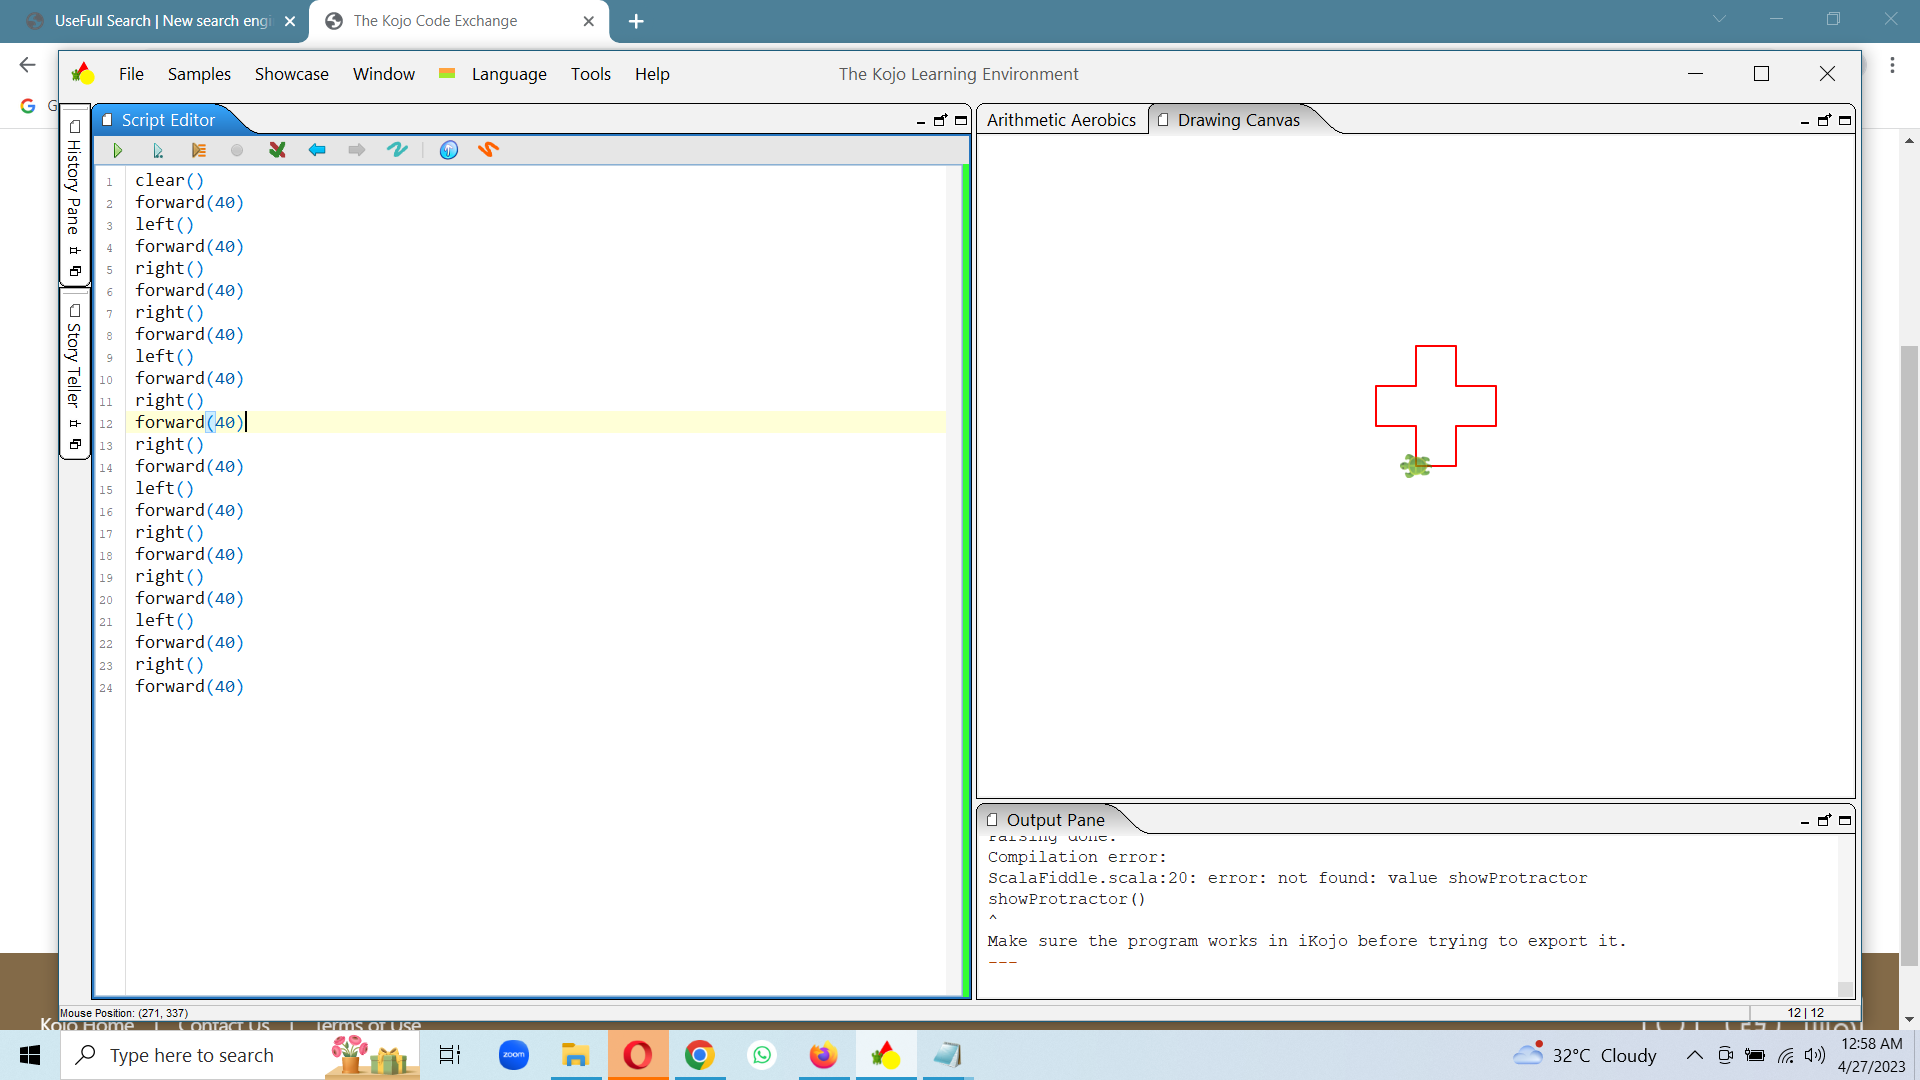Click the browser back arrow
This screenshot has width=1920, height=1080.
click(27, 65)
